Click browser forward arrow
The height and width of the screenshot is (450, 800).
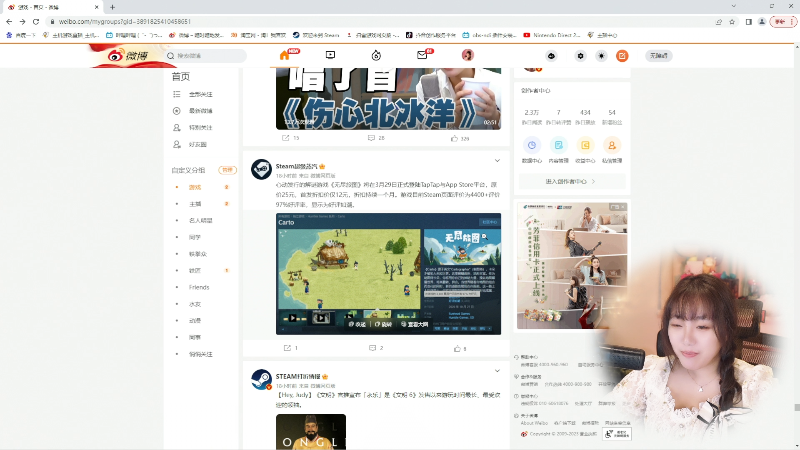click(x=22, y=21)
